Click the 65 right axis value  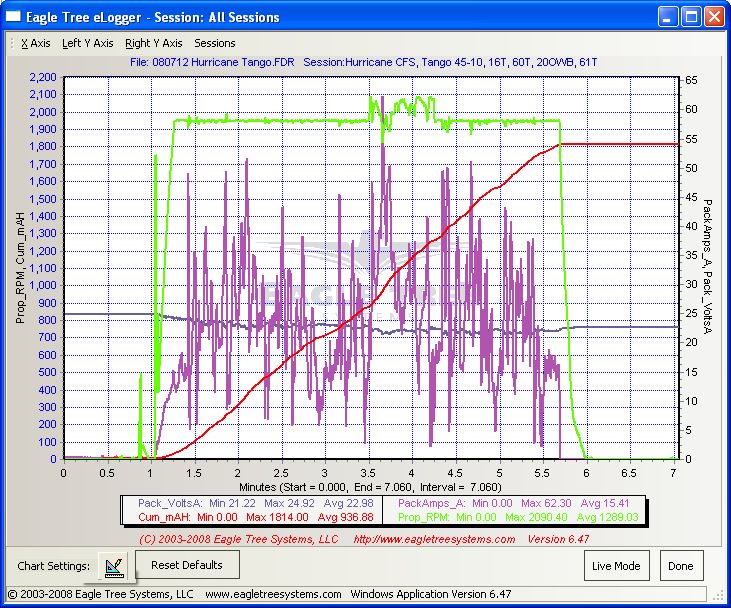click(x=691, y=80)
